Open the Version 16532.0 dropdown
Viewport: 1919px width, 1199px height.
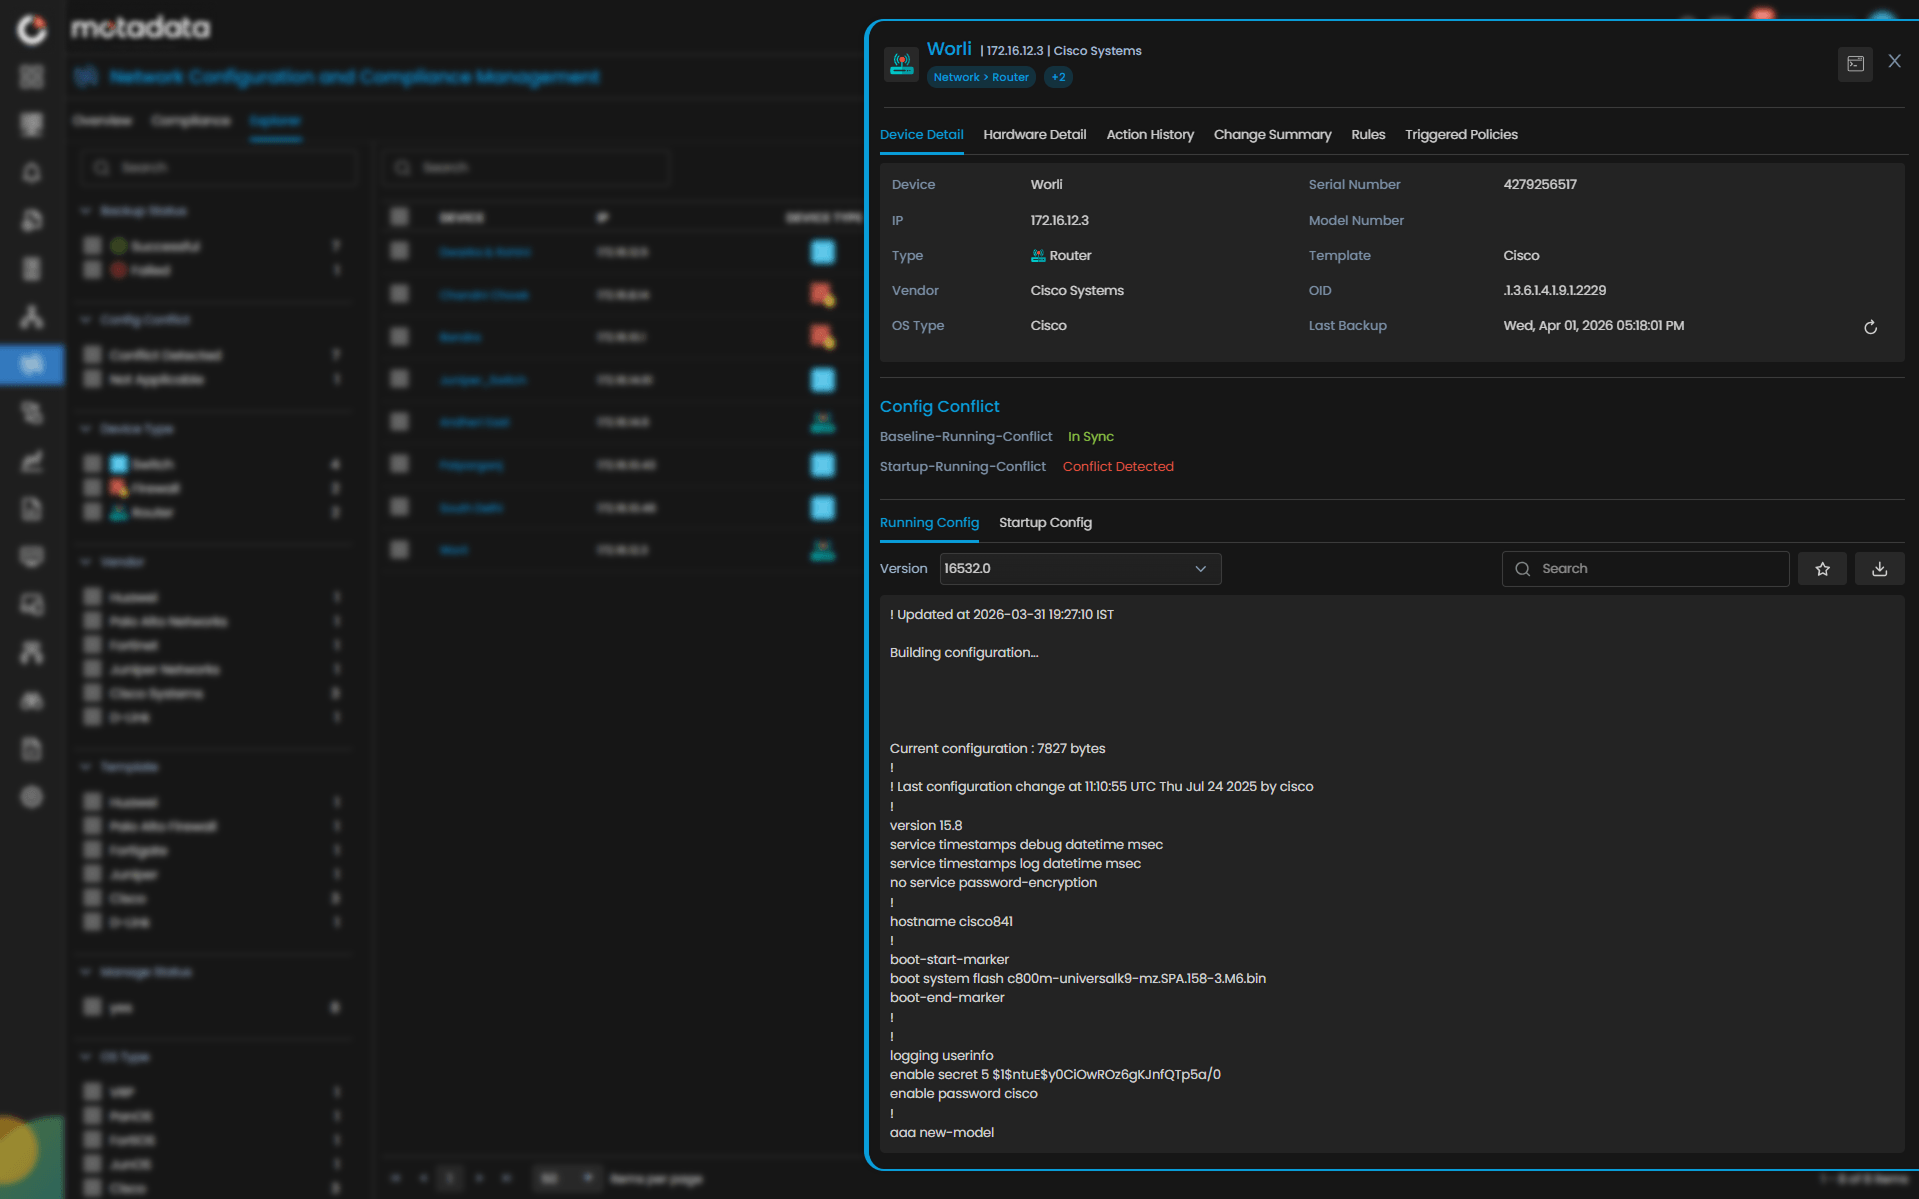tap(1080, 569)
